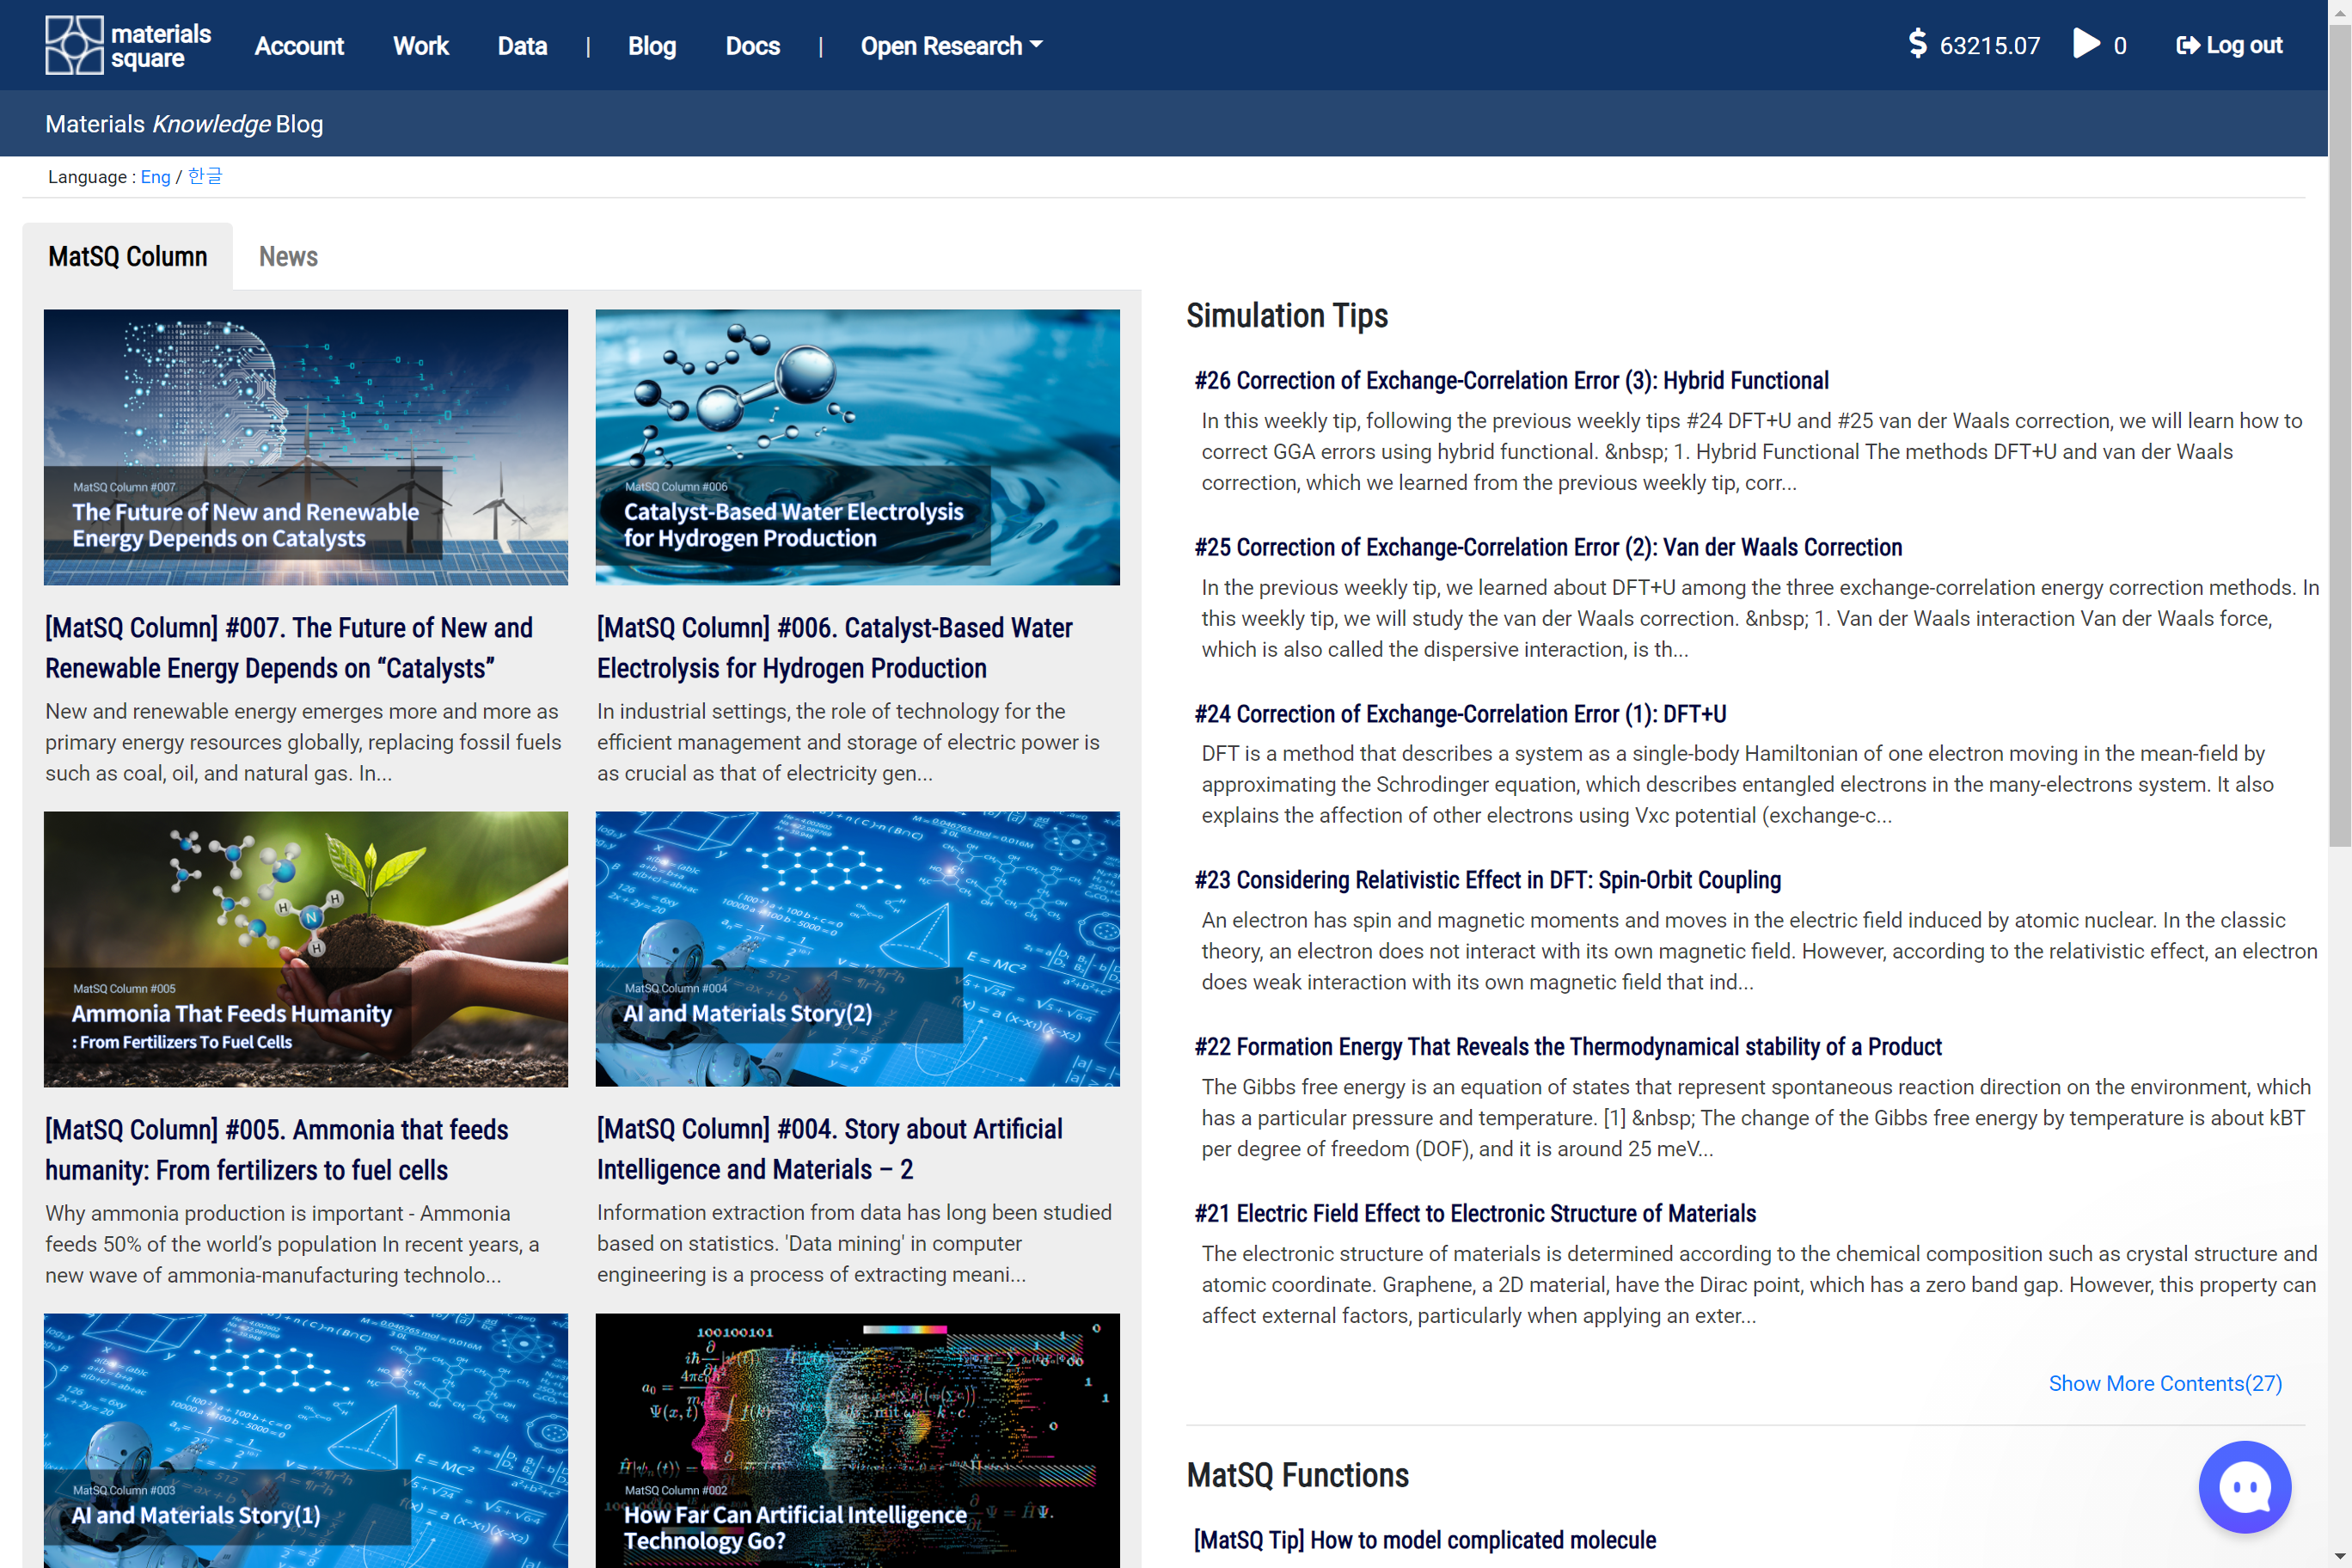Switch language to Korean (한글)
This screenshot has height=1568, width=2352.
205,177
